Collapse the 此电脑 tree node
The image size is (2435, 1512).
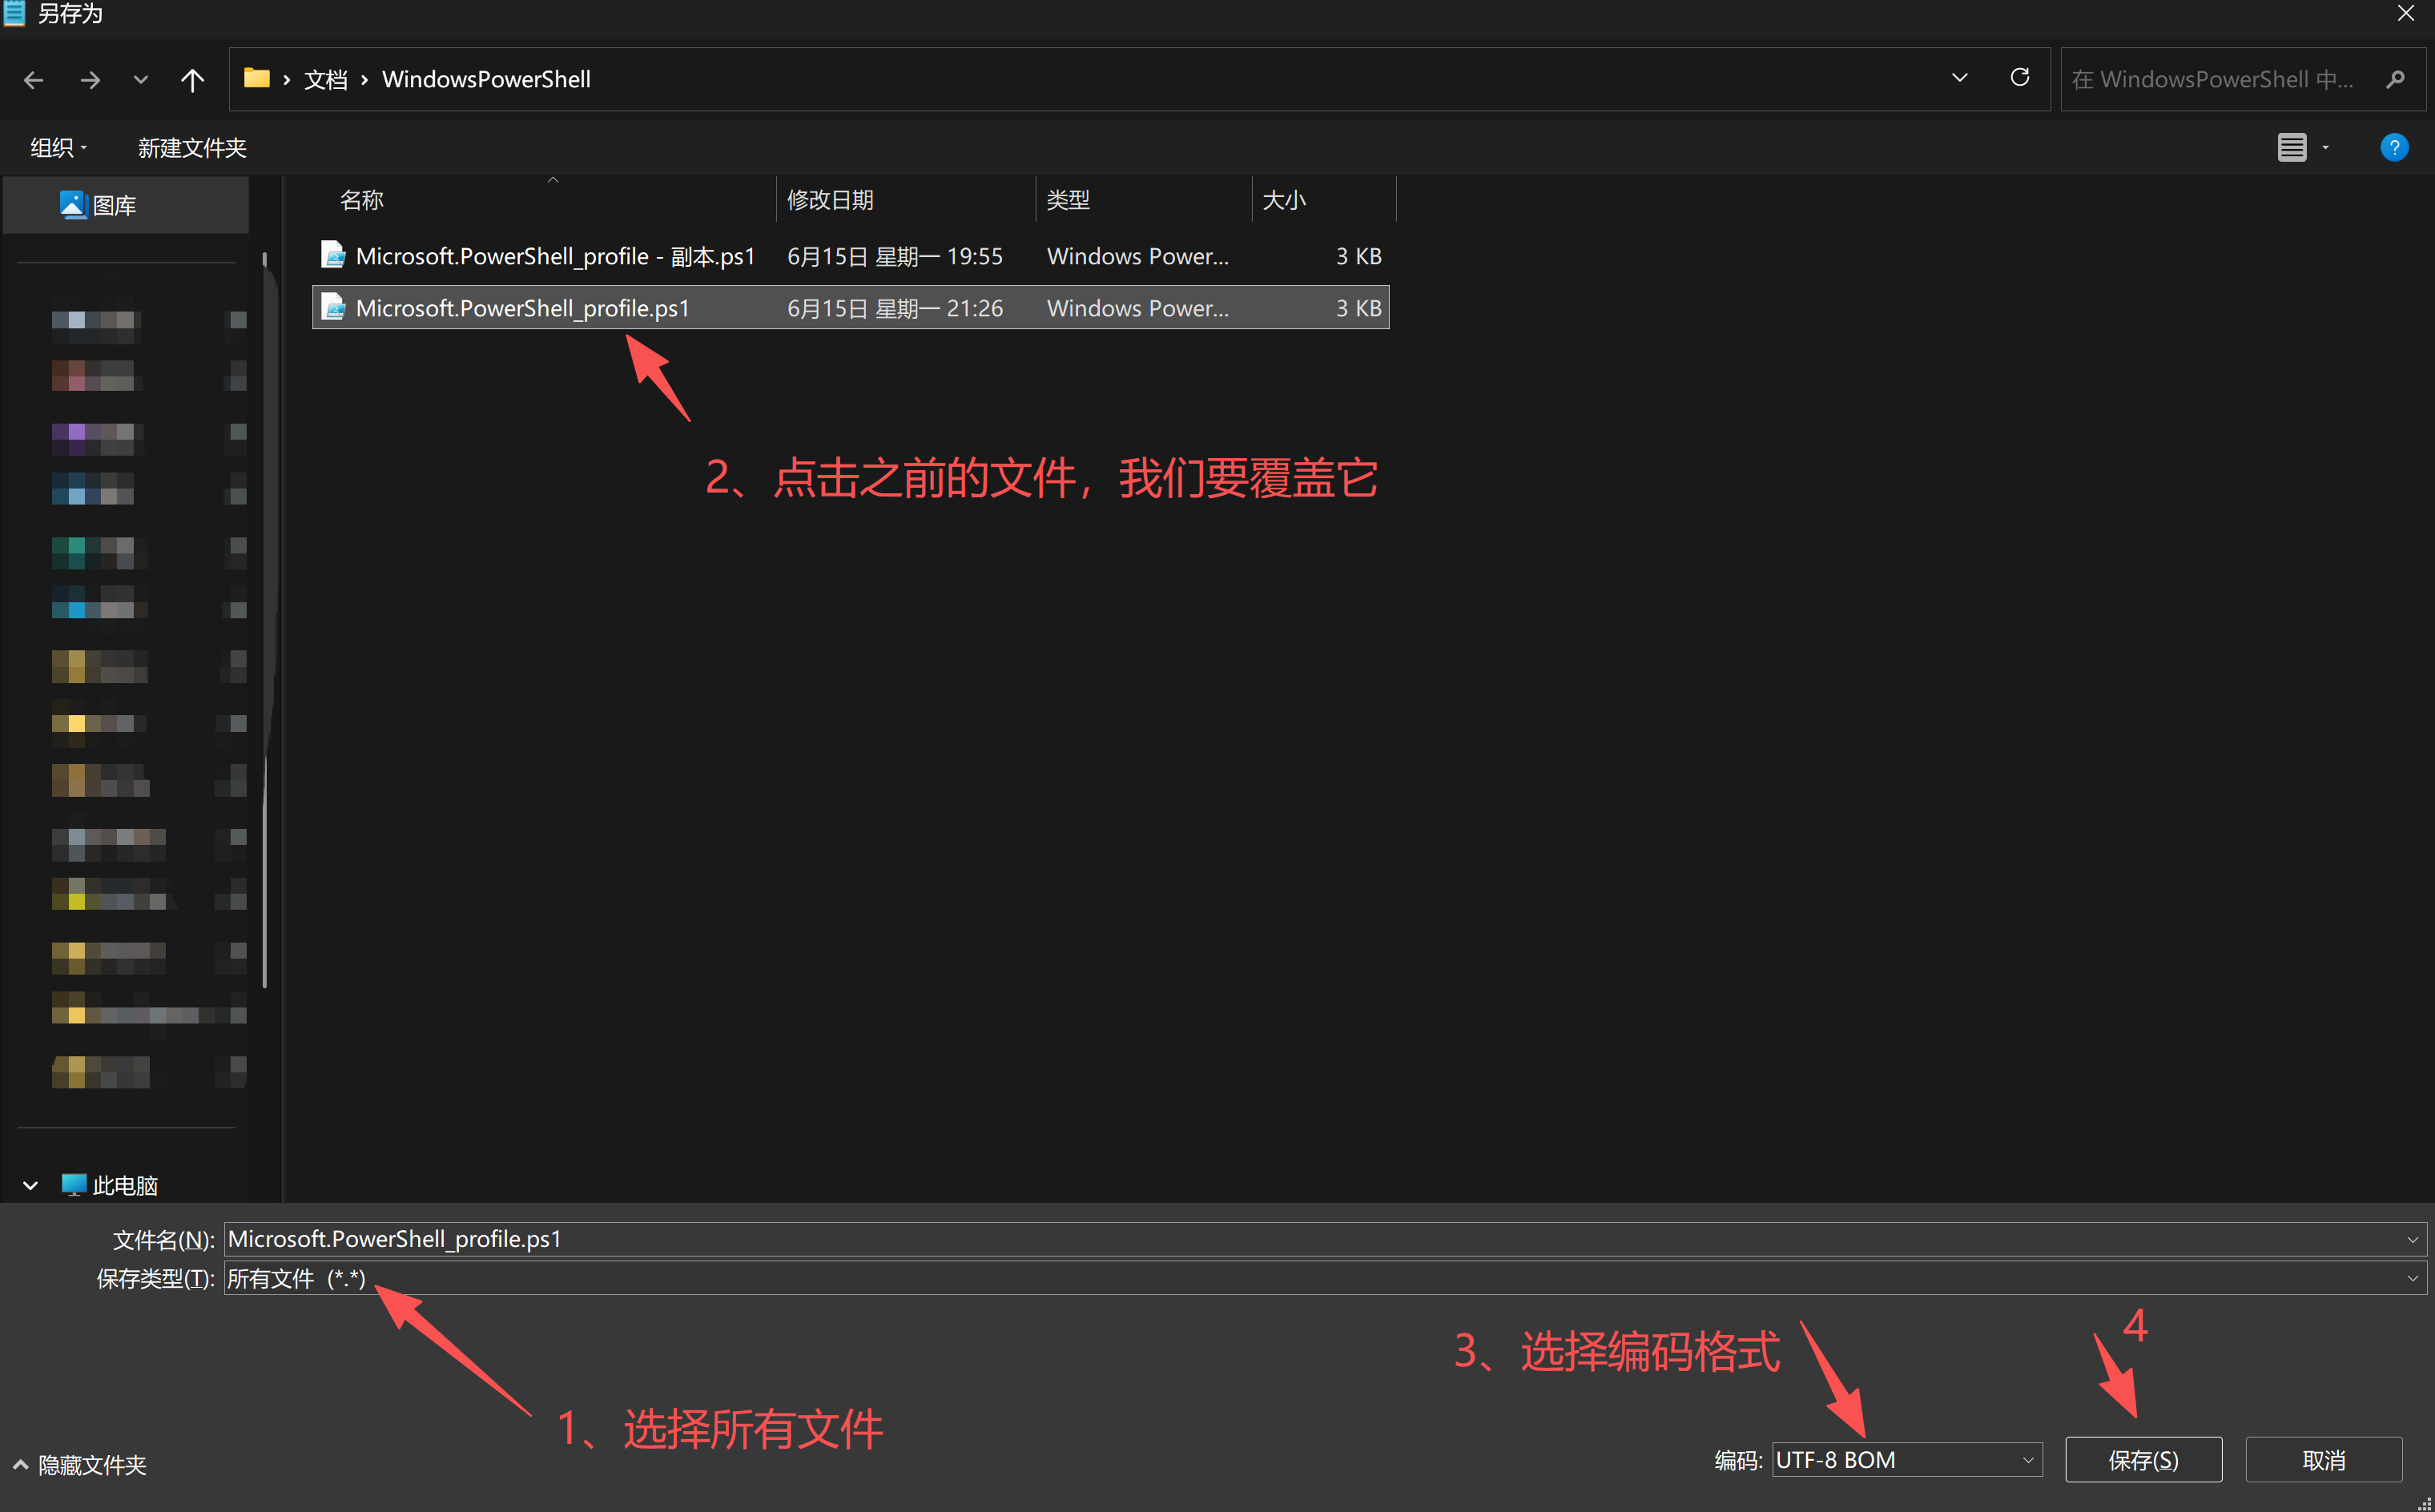(30, 1186)
